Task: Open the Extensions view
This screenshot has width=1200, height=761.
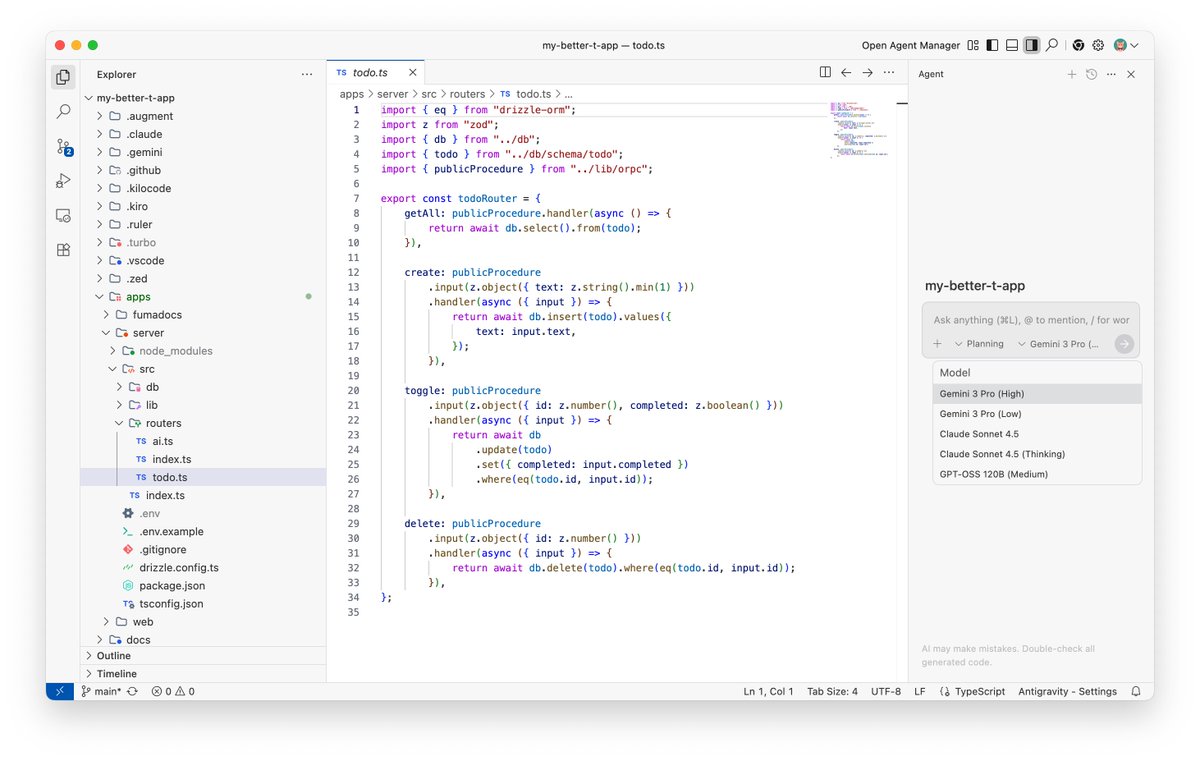Action: point(63,250)
